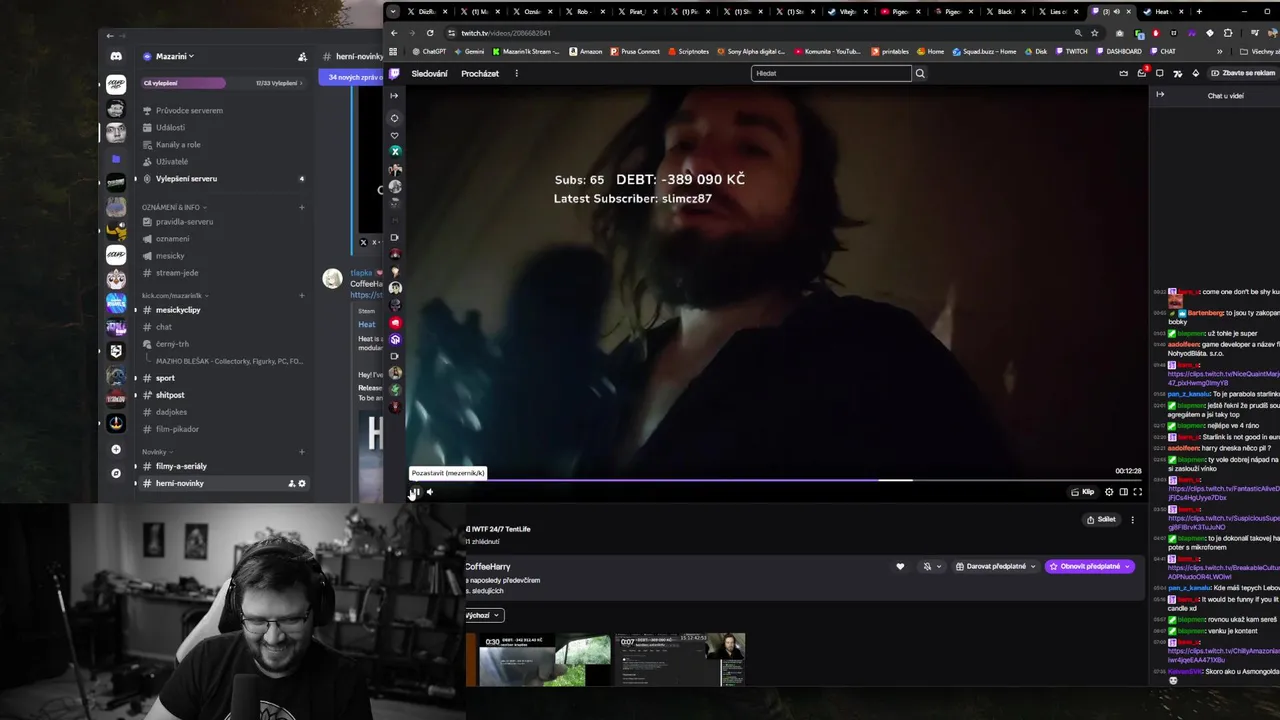Open the Prusa Connect bookmark

635,51
